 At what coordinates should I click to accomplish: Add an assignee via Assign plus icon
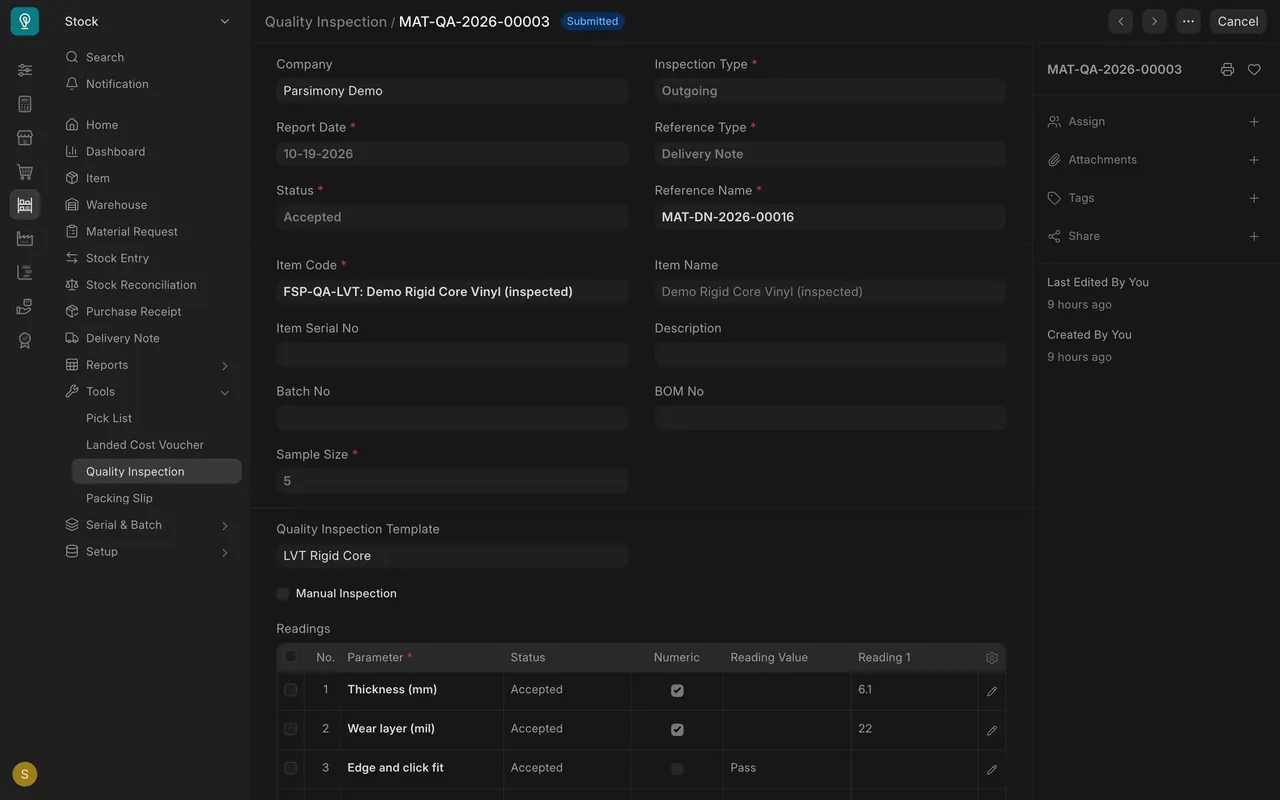1254,122
